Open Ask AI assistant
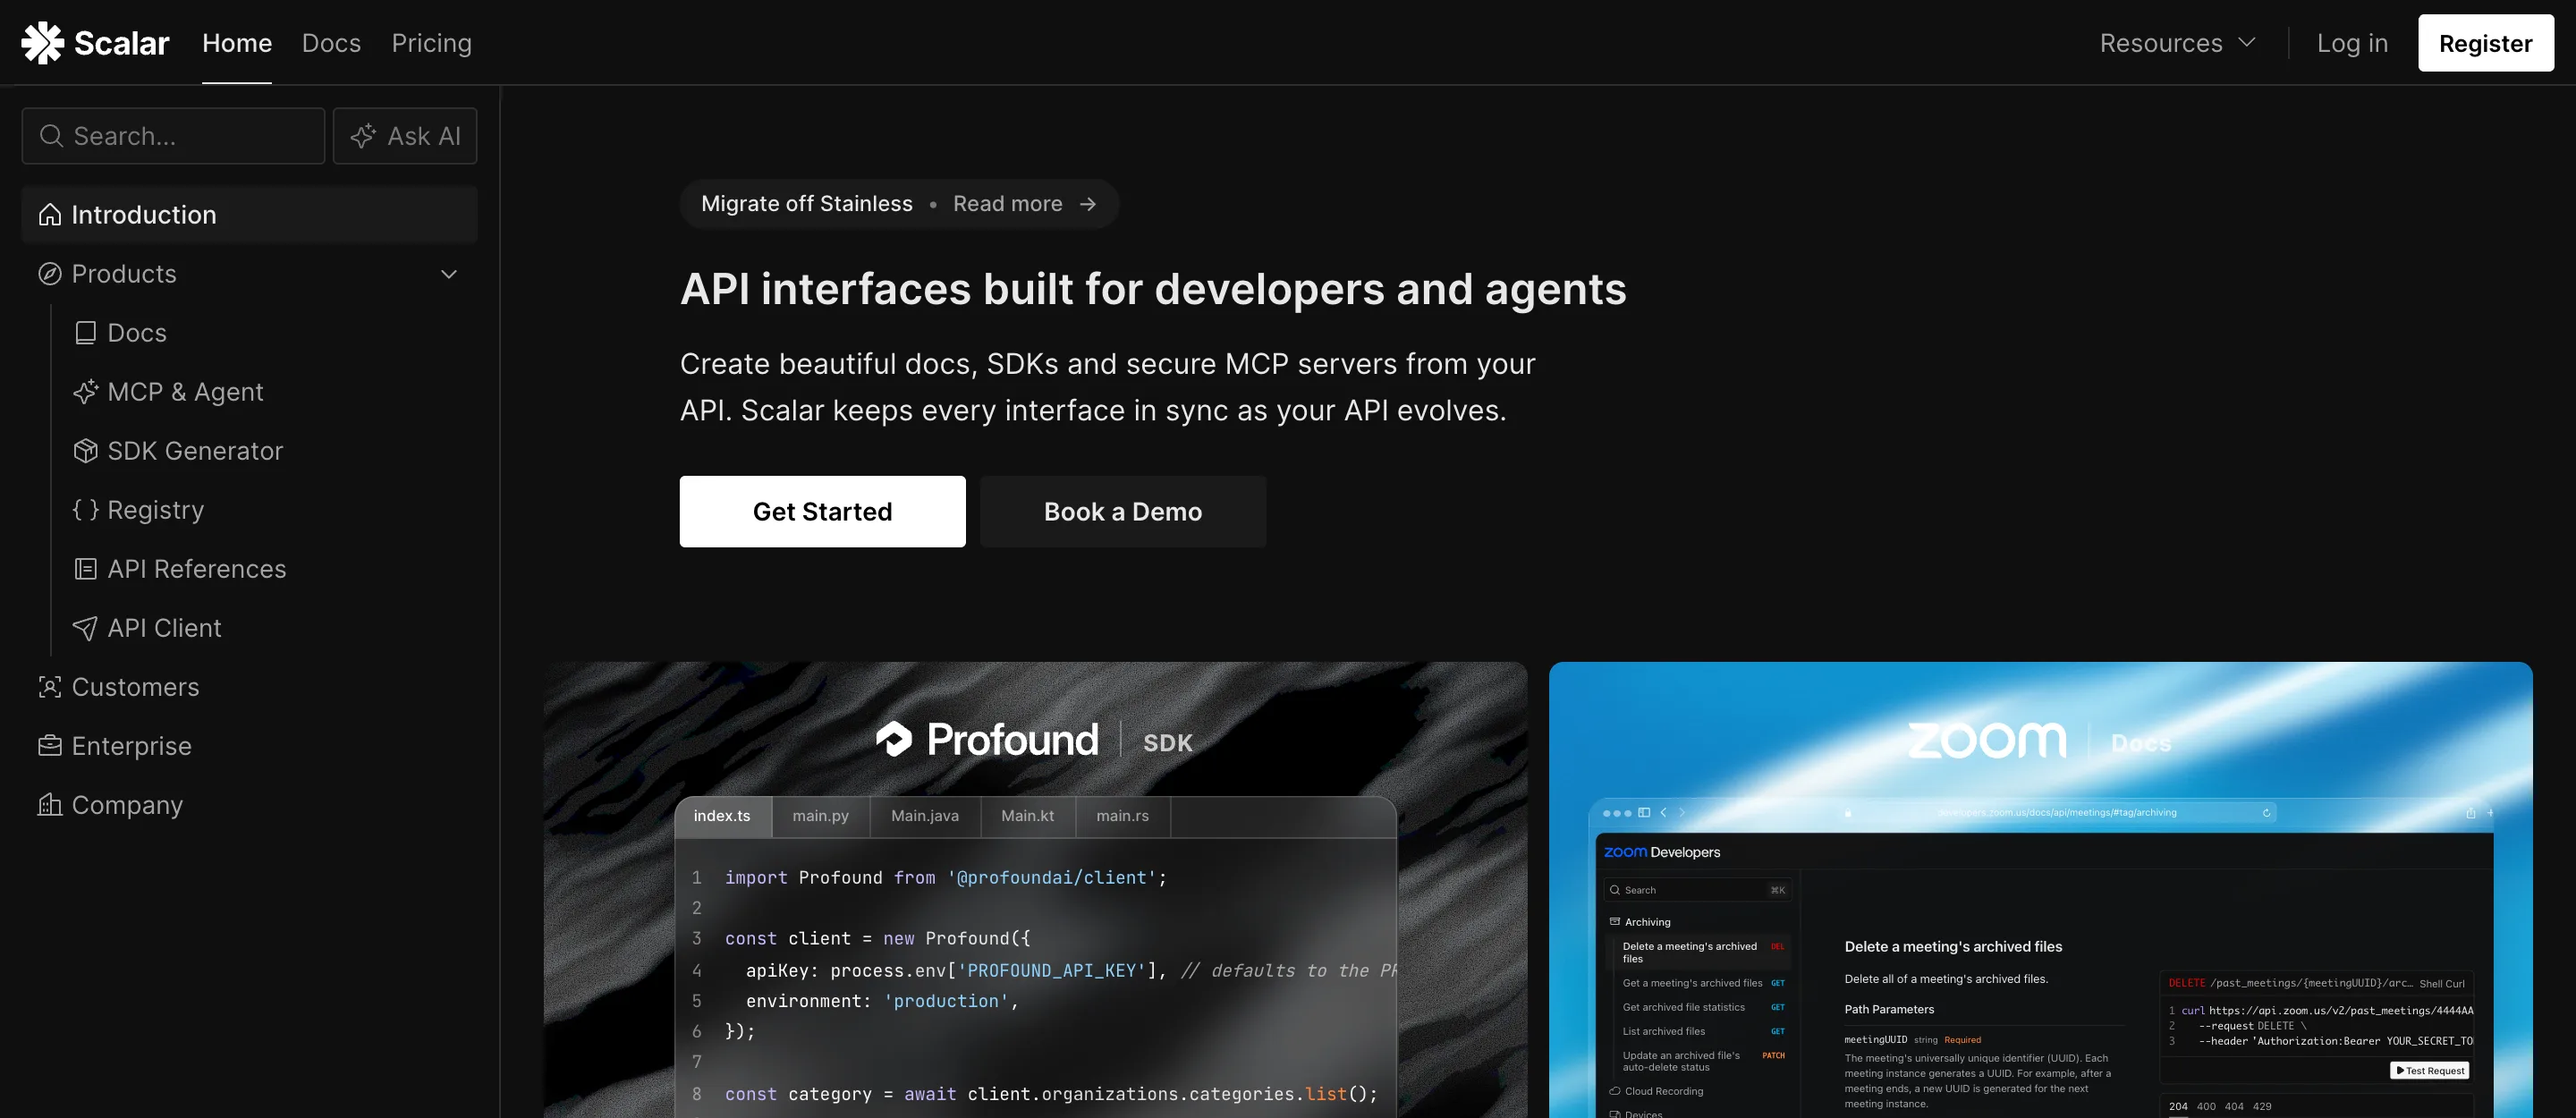2576x1118 pixels. pos(405,136)
